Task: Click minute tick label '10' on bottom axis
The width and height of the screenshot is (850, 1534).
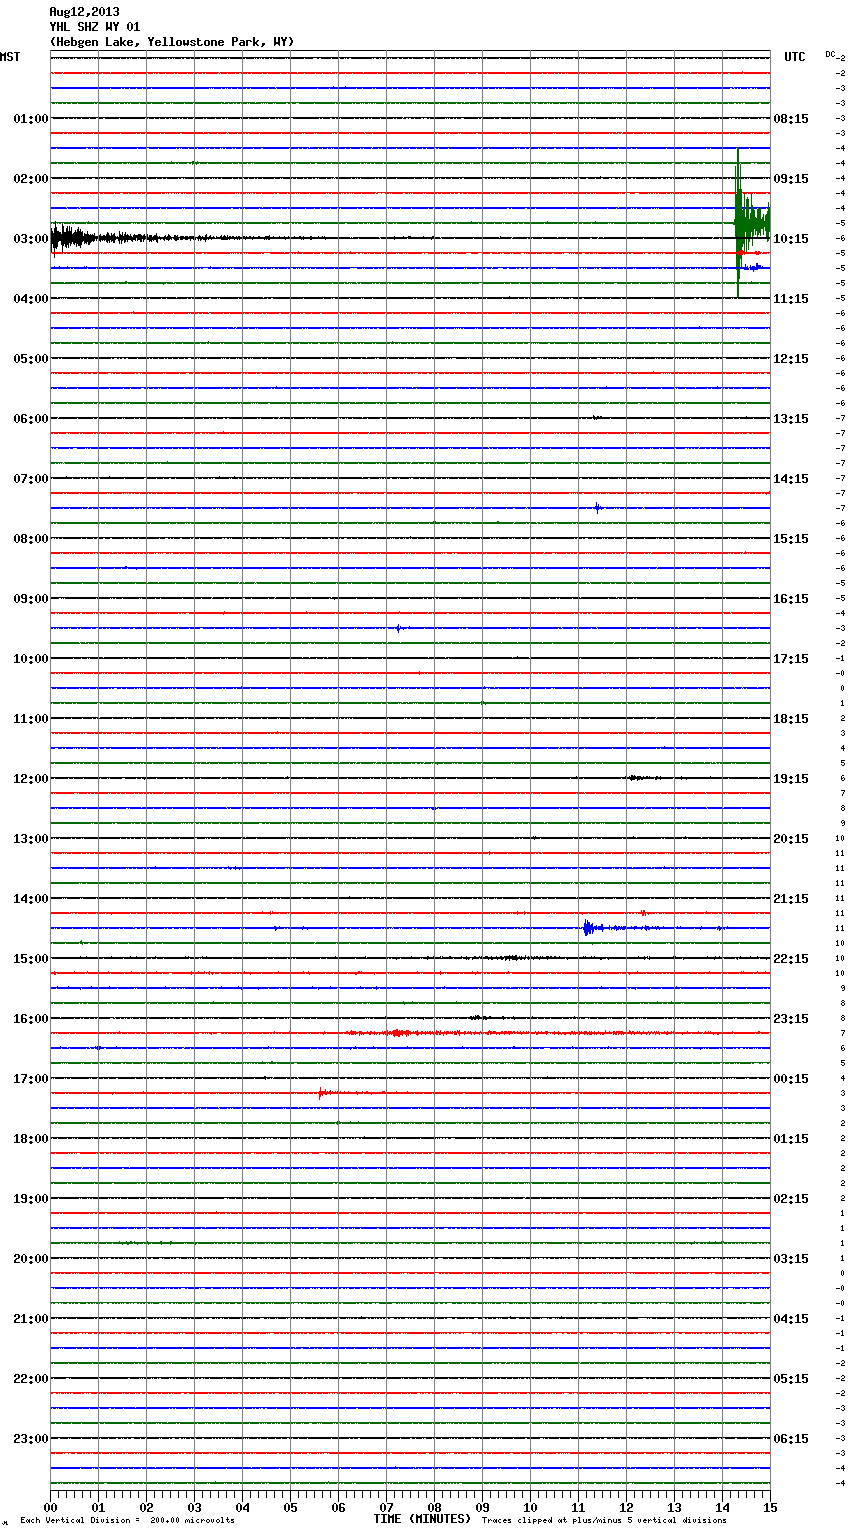Action: (x=530, y=1507)
